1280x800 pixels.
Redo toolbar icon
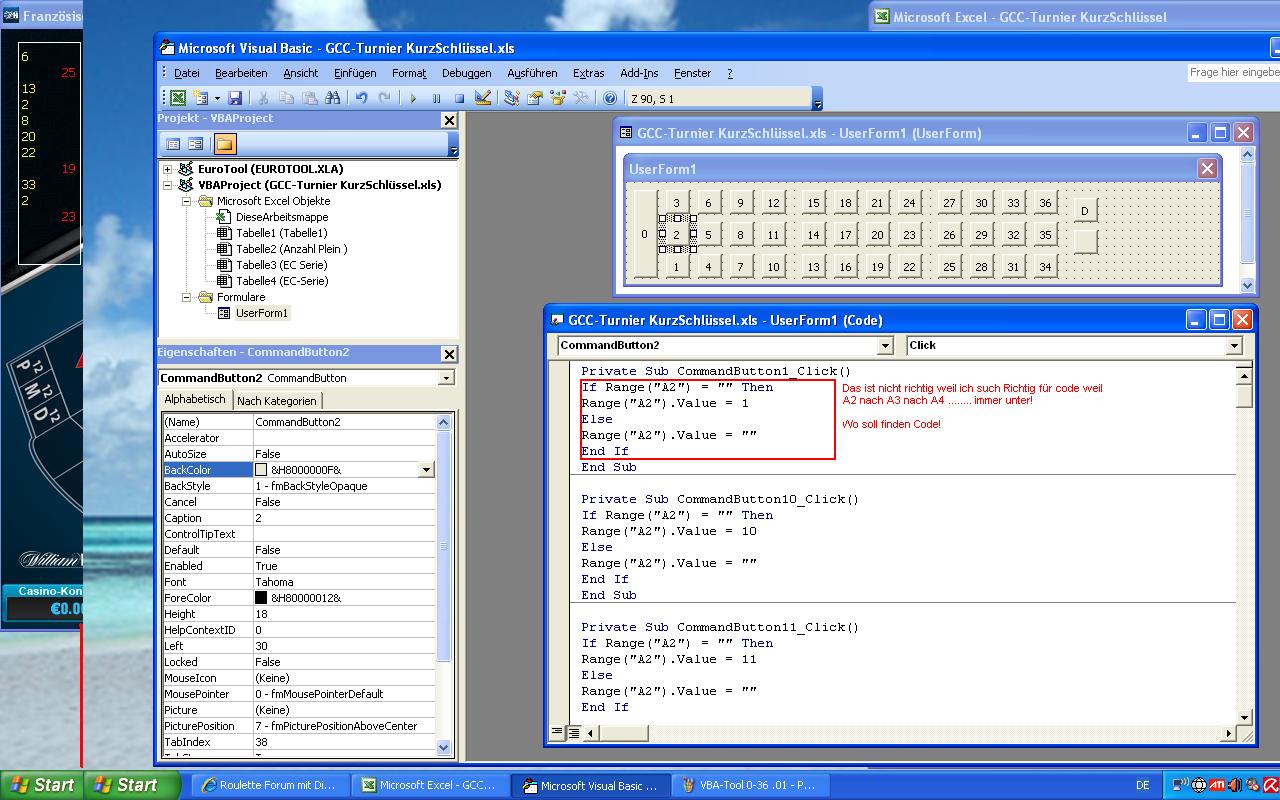[x=384, y=98]
